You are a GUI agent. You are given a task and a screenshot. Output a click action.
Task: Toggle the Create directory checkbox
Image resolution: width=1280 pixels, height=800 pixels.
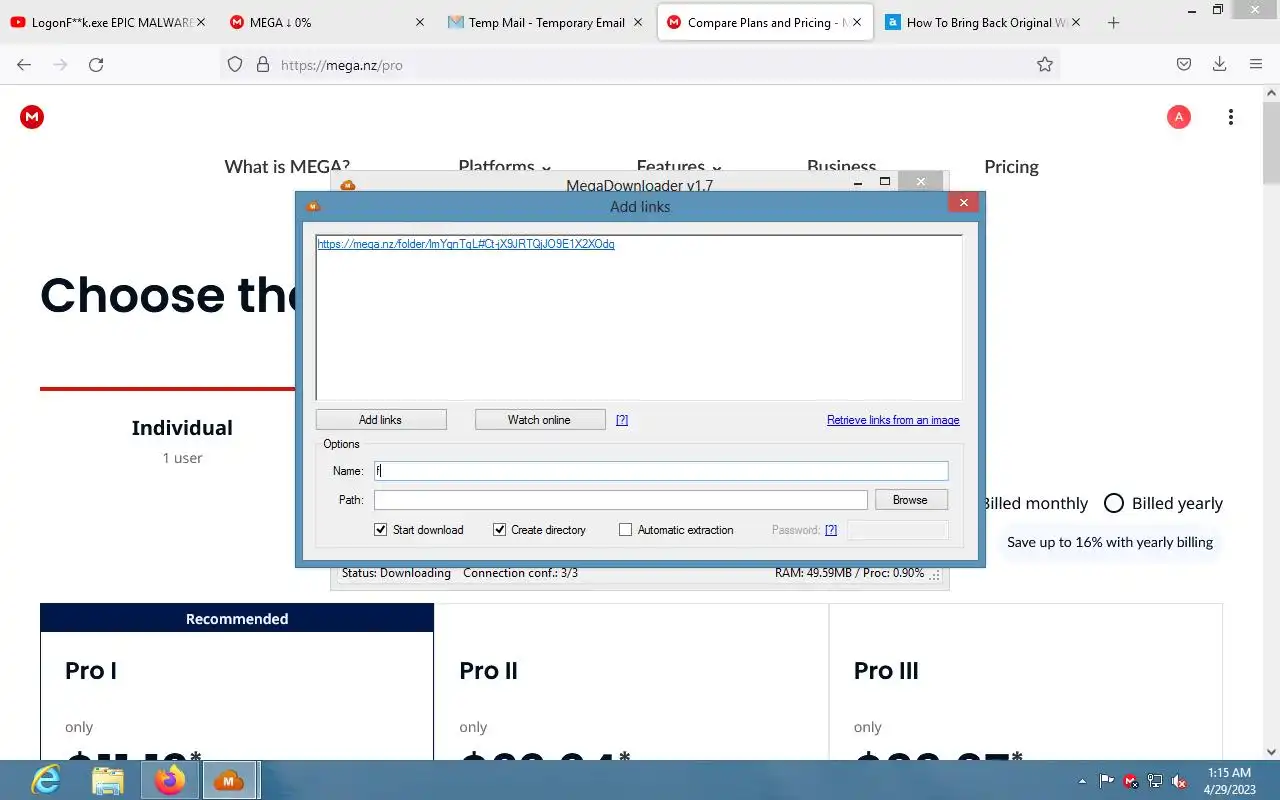(x=499, y=530)
